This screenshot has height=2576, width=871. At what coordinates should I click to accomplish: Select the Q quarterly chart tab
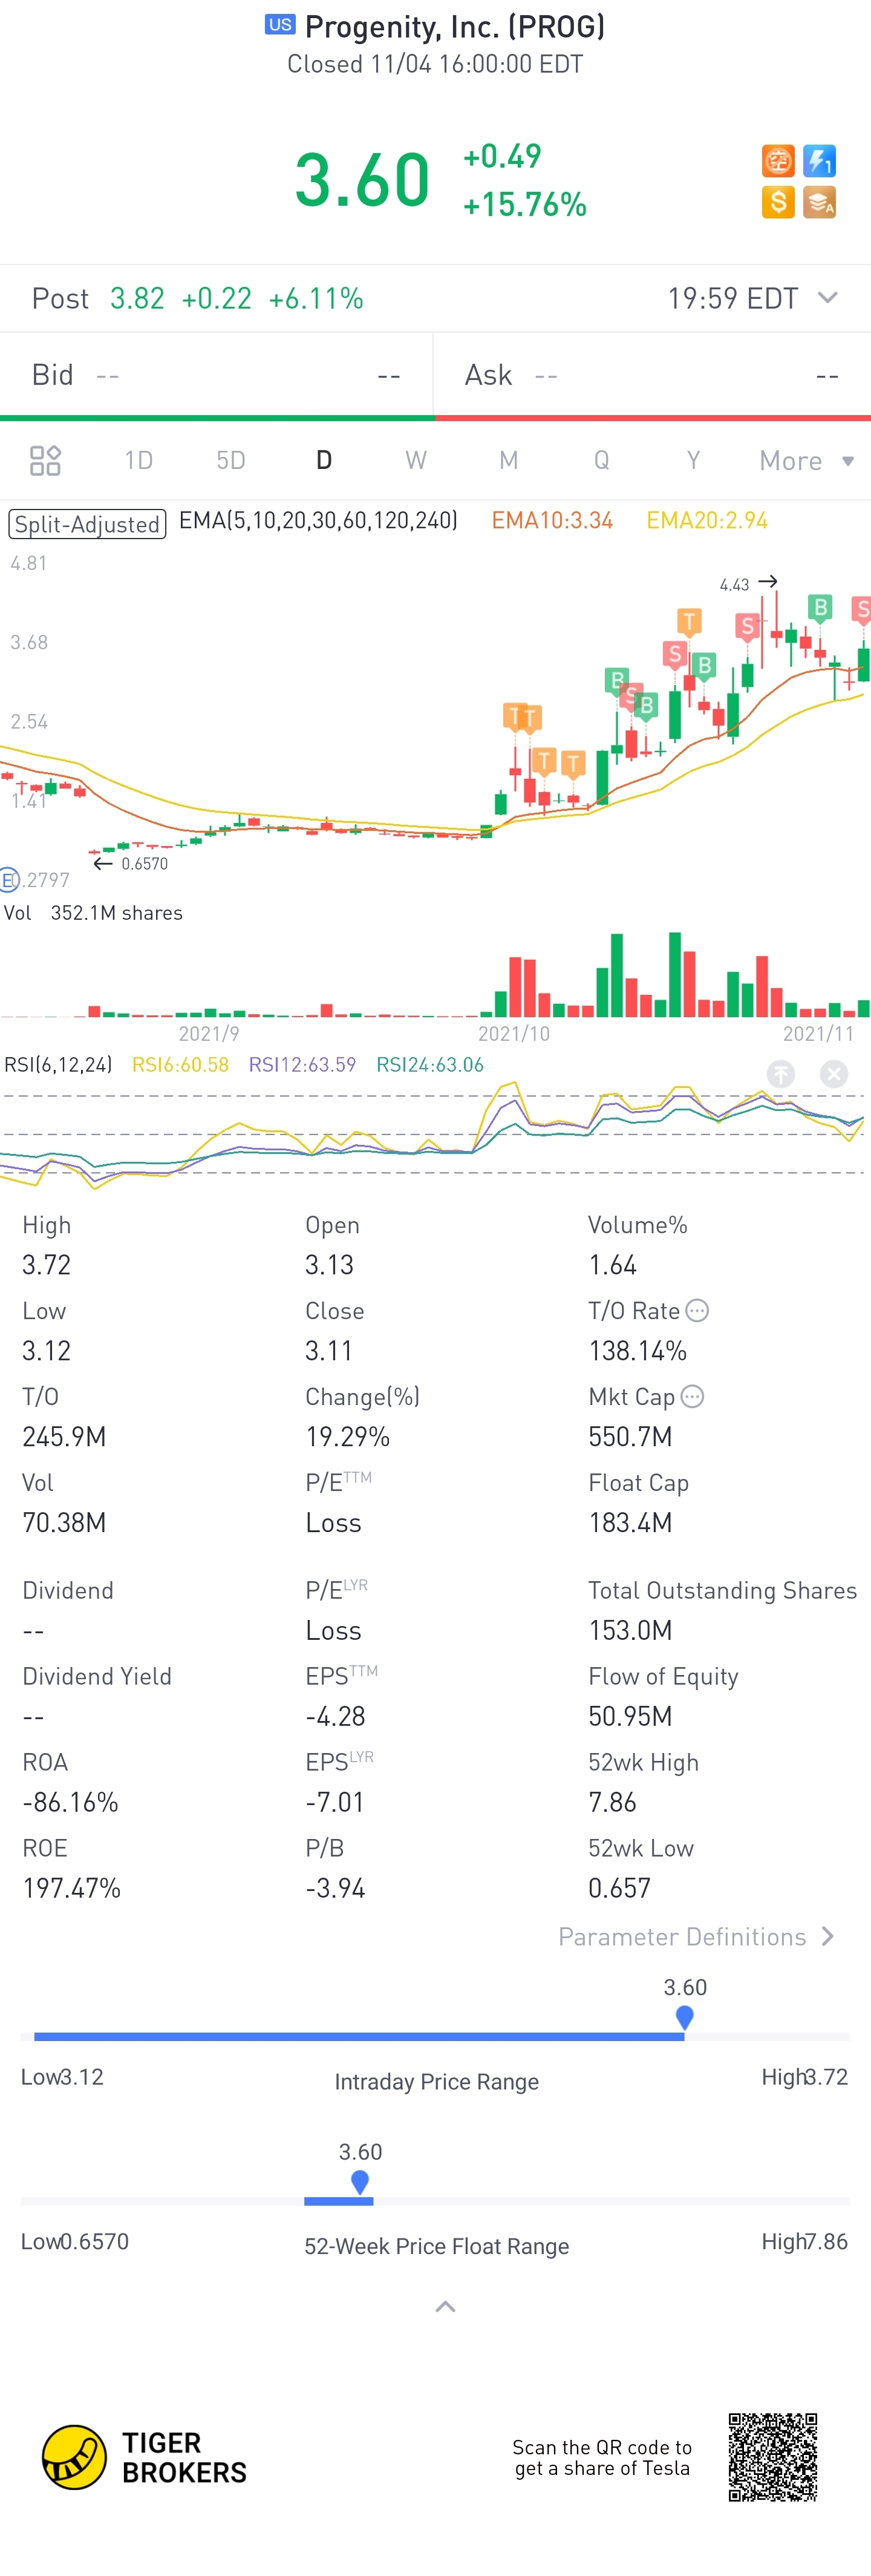click(601, 460)
